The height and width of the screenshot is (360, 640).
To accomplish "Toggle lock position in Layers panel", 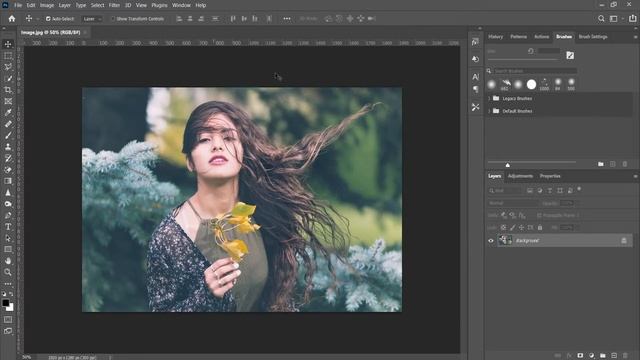I will 522,227.
